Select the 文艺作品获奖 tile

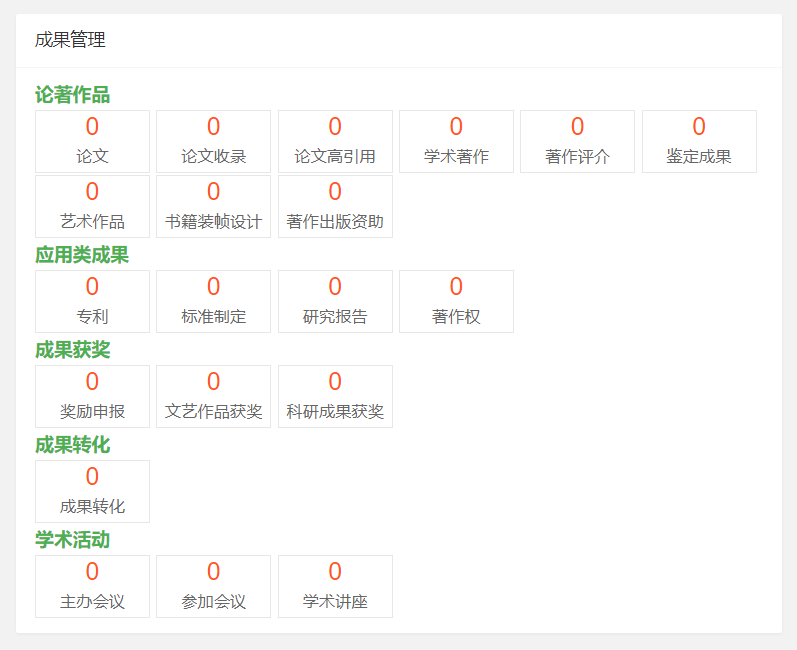click(x=213, y=396)
